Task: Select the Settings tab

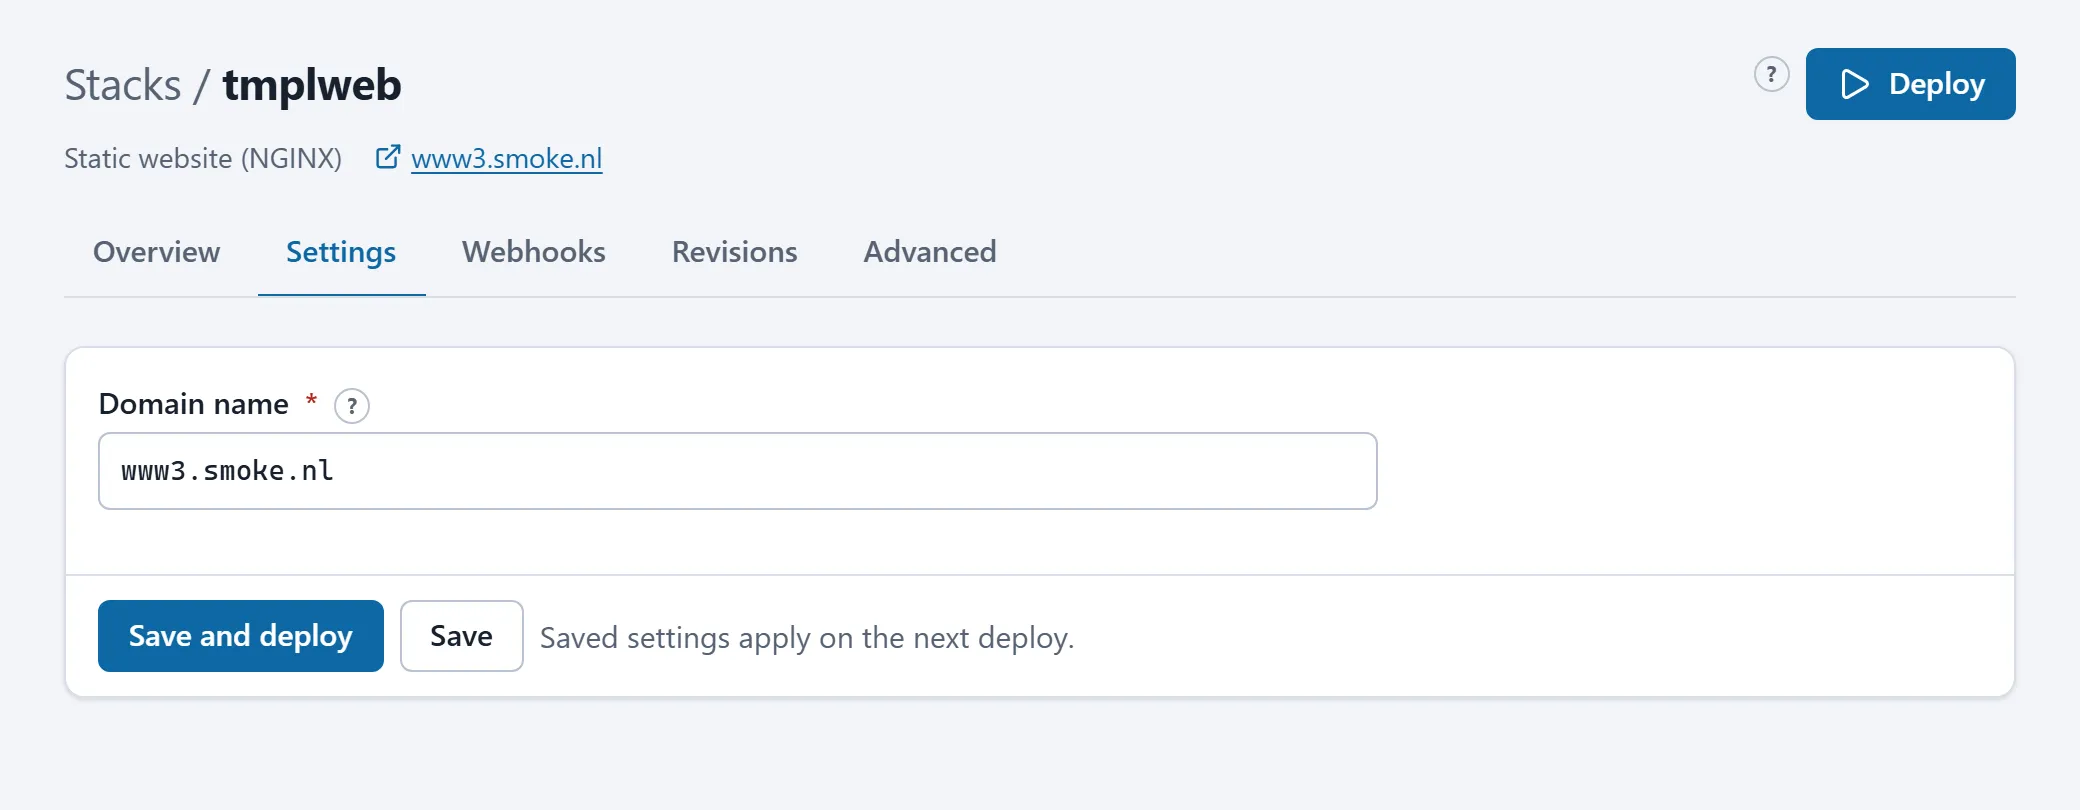Action: coord(341,252)
